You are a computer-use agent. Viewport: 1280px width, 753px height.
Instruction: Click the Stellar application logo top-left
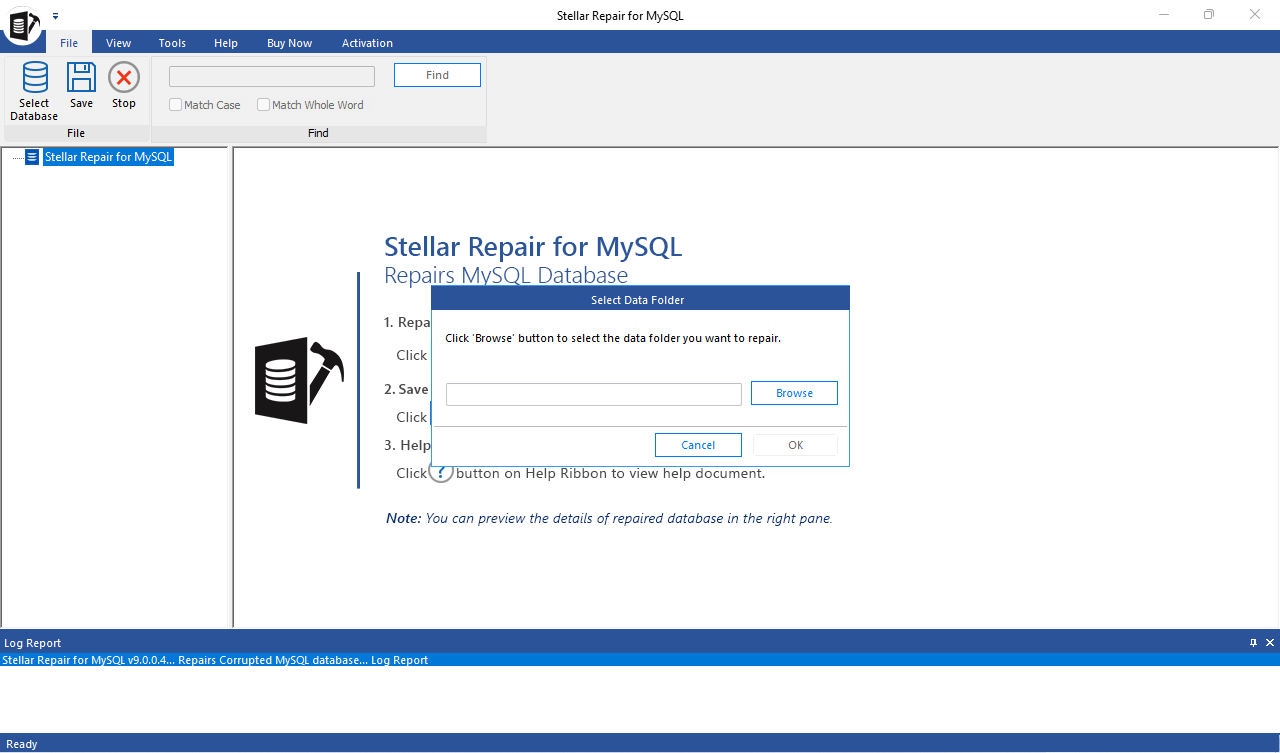point(22,26)
